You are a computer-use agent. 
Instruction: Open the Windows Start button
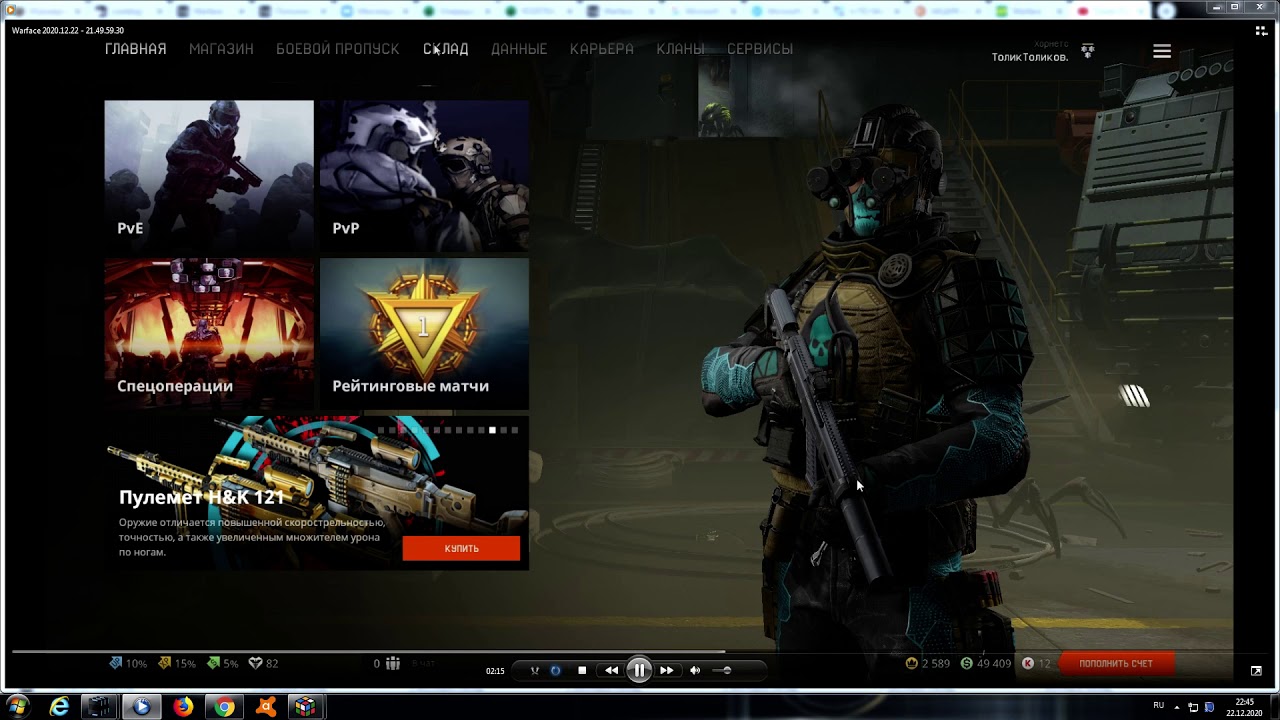17,706
